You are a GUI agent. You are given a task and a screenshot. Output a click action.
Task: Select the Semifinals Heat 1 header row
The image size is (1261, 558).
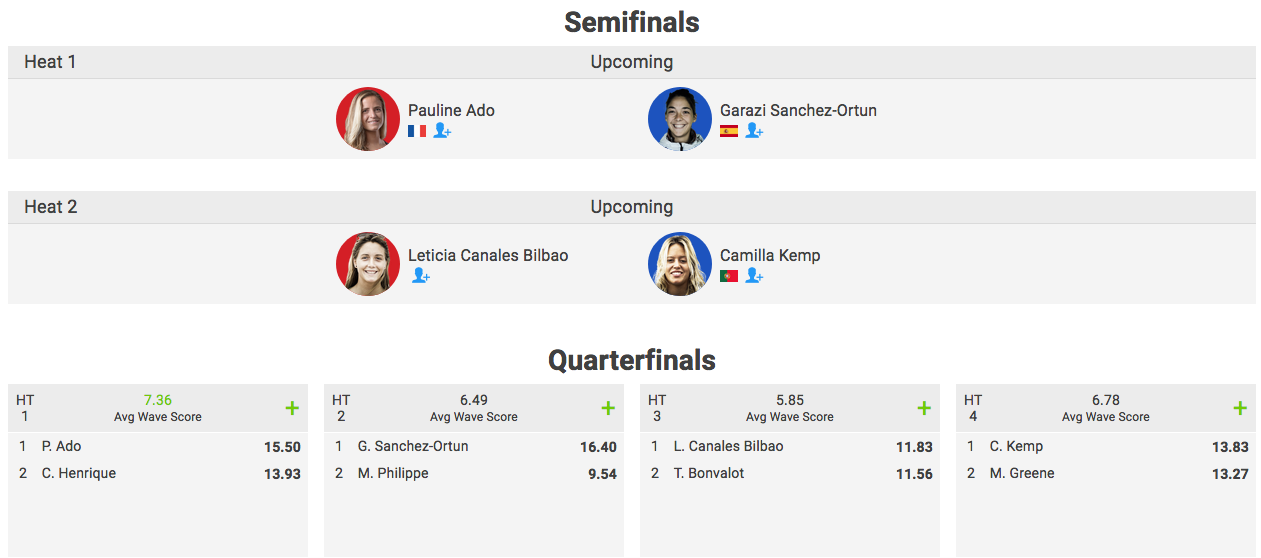click(631, 62)
